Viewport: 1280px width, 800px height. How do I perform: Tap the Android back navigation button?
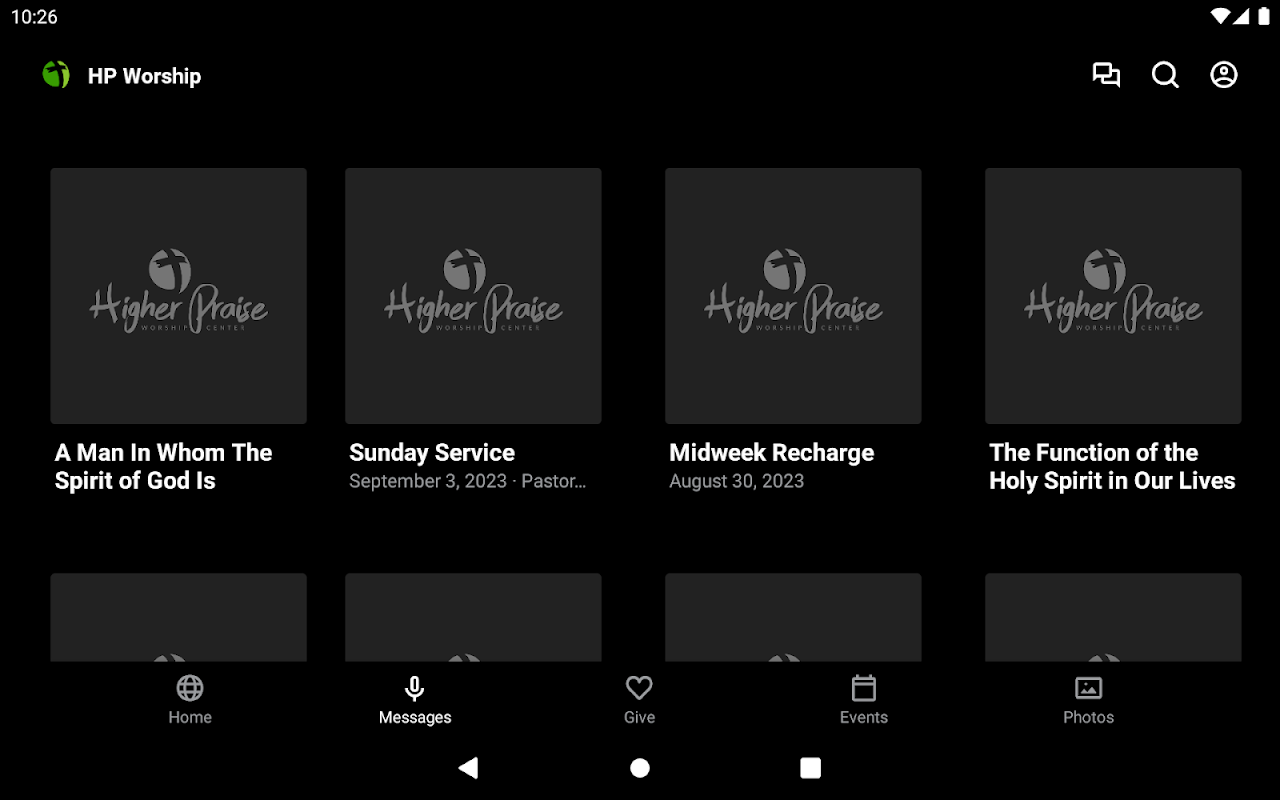[468, 767]
